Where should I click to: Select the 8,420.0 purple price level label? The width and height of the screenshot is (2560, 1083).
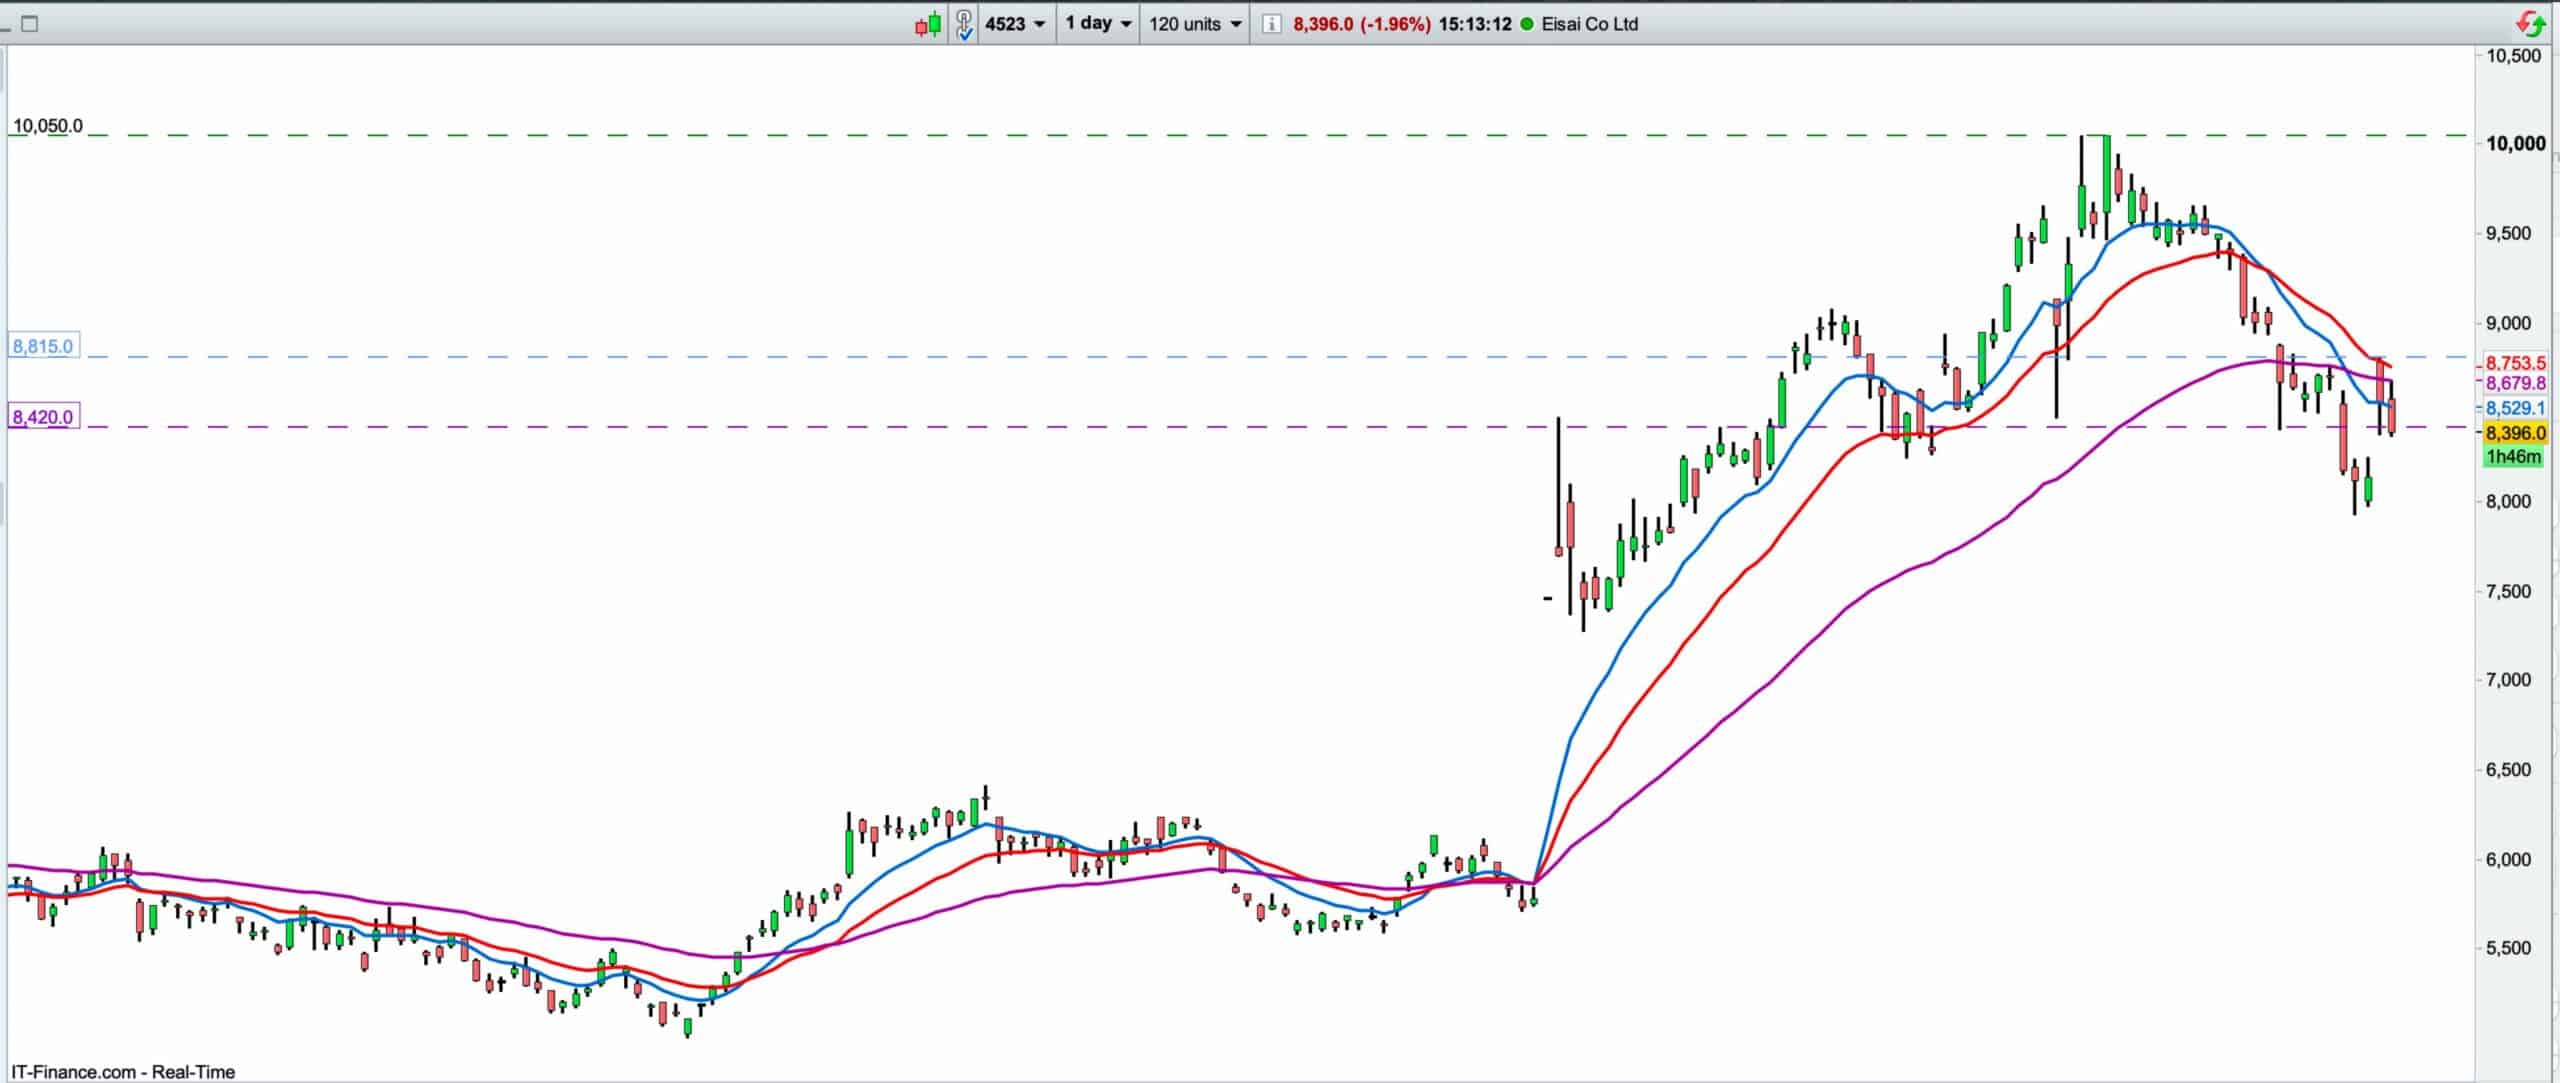click(x=43, y=417)
